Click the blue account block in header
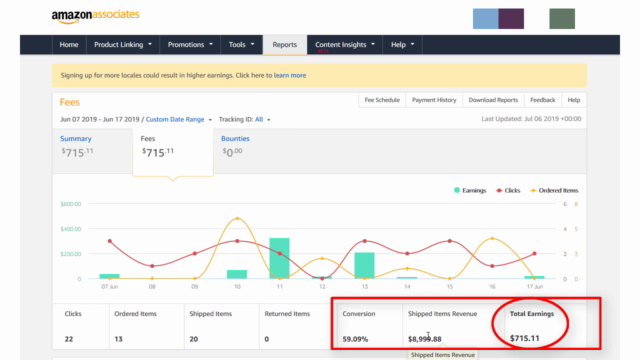The width and height of the screenshot is (640, 360). click(485, 19)
